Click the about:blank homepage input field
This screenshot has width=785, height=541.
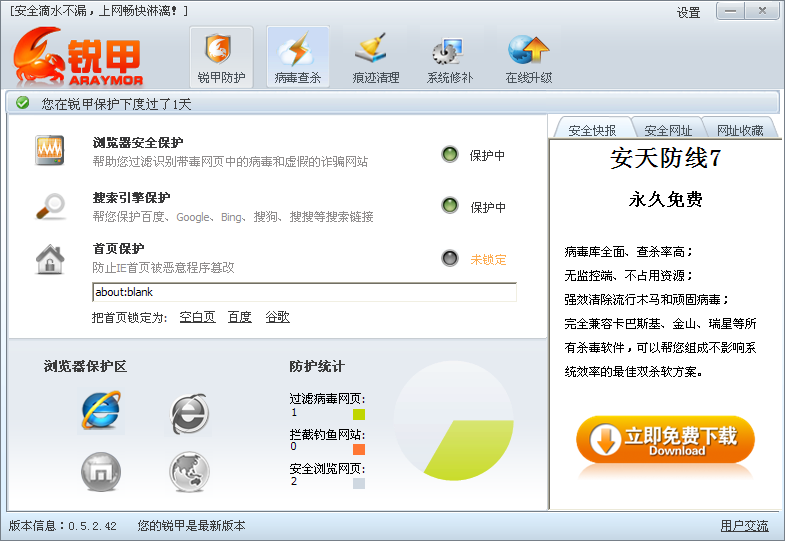pos(304,292)
